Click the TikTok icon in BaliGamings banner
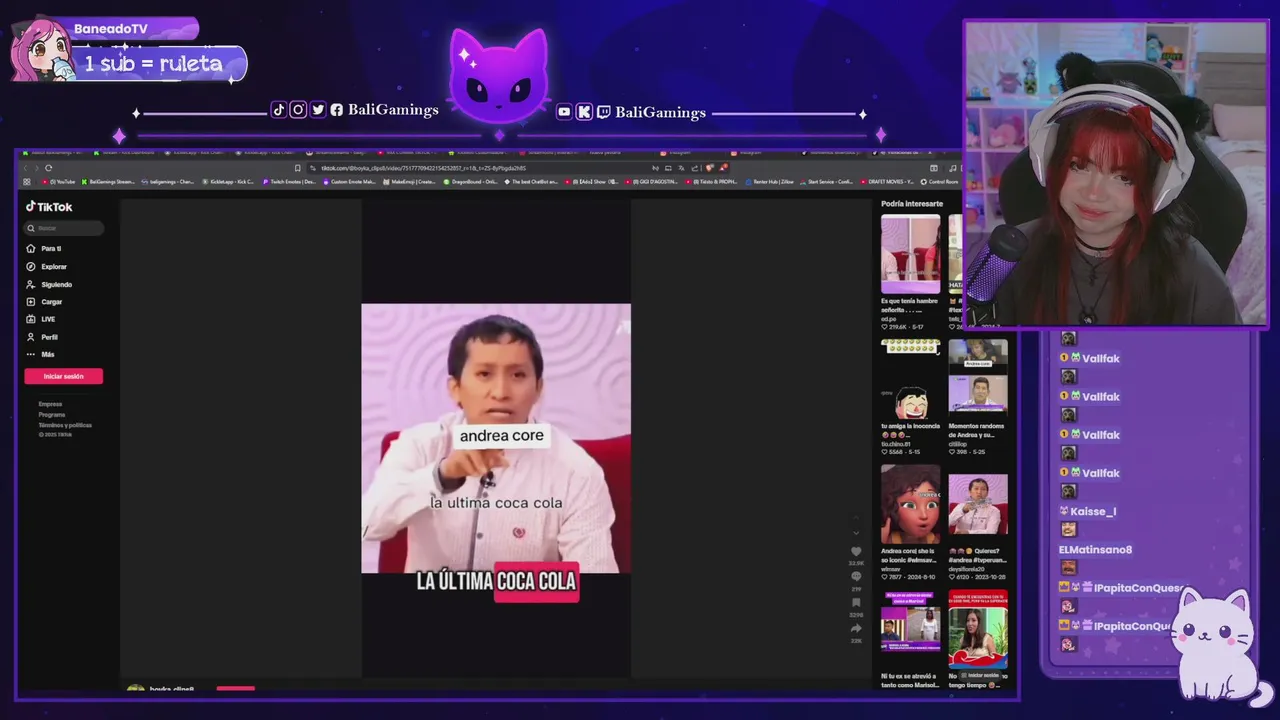Screen dimensions: 1280x720 (279, 110)
